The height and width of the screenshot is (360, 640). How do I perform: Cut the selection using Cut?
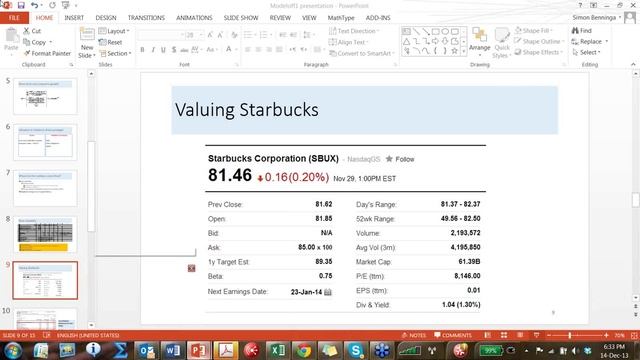(x=32, y=31)
